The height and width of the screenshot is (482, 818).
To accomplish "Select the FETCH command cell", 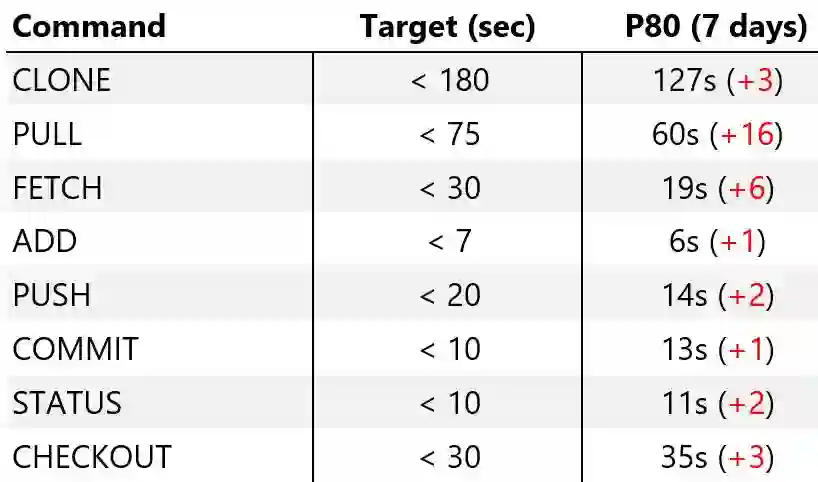I will [x=57, y=188].
